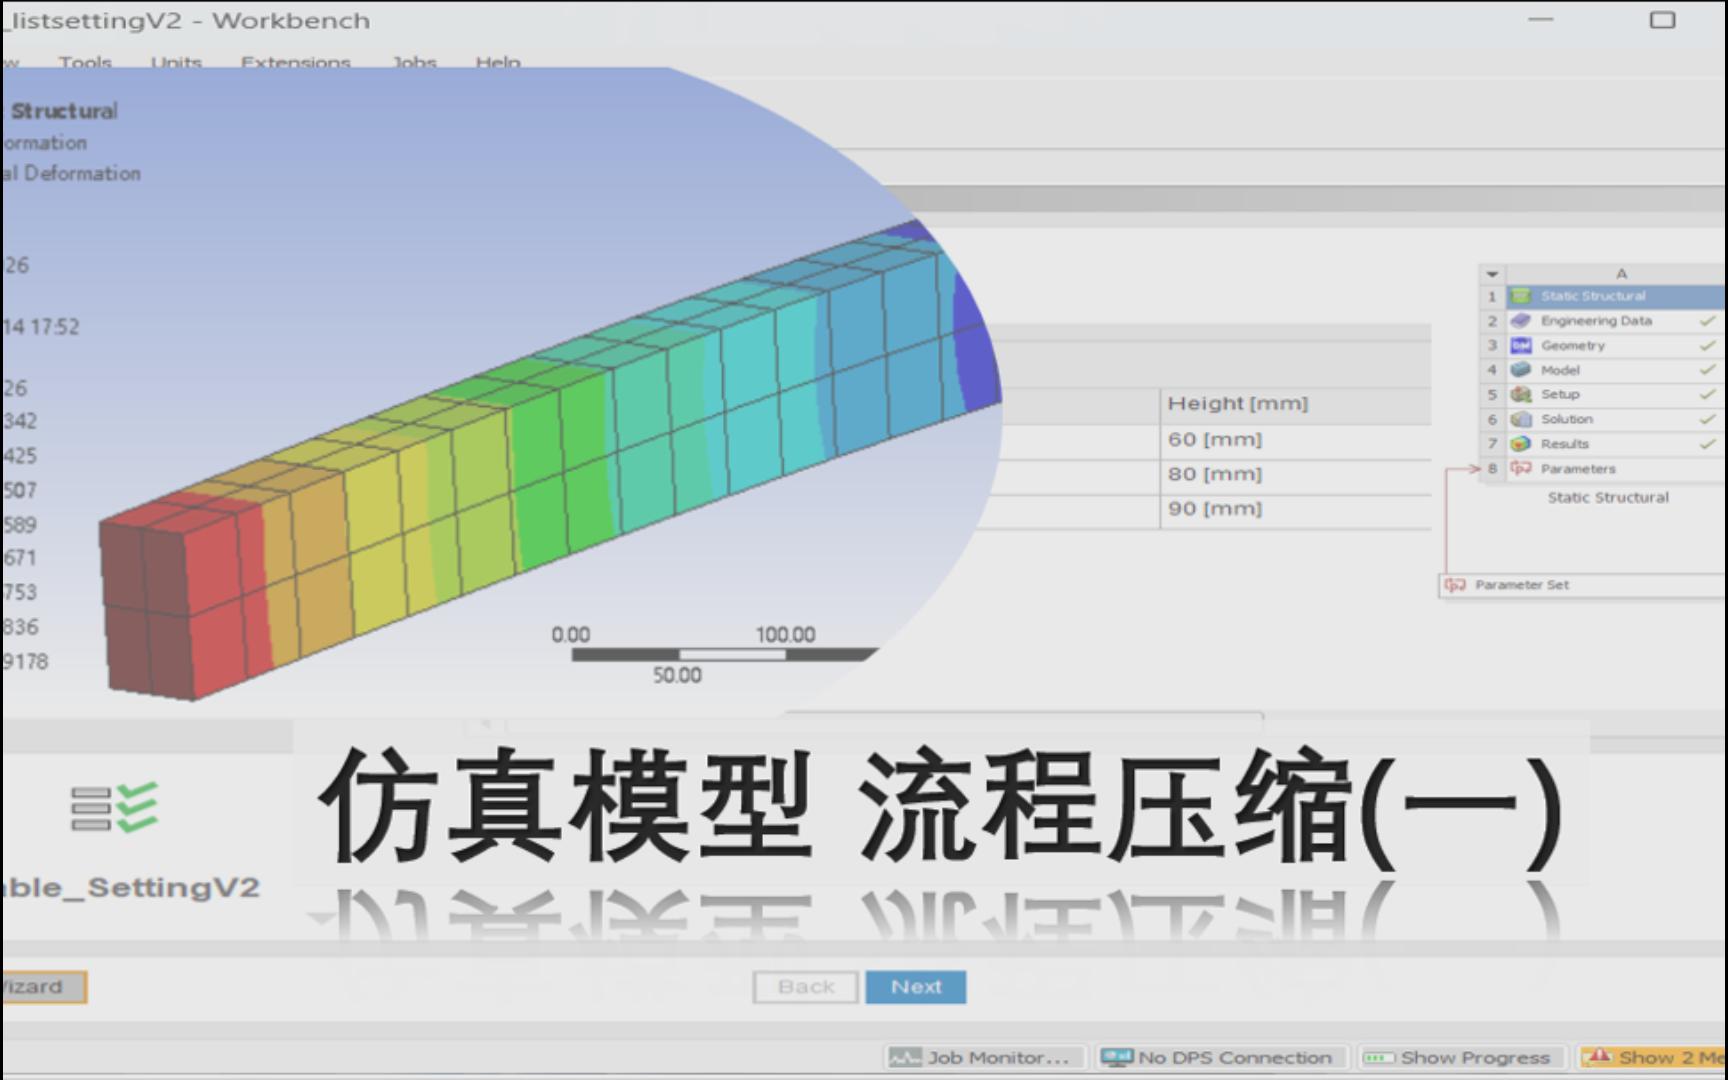Click the No DPS Connection icon
This screenshot has height=1080, width=1728.
pyautogui.click(x=1116, y=1058)
